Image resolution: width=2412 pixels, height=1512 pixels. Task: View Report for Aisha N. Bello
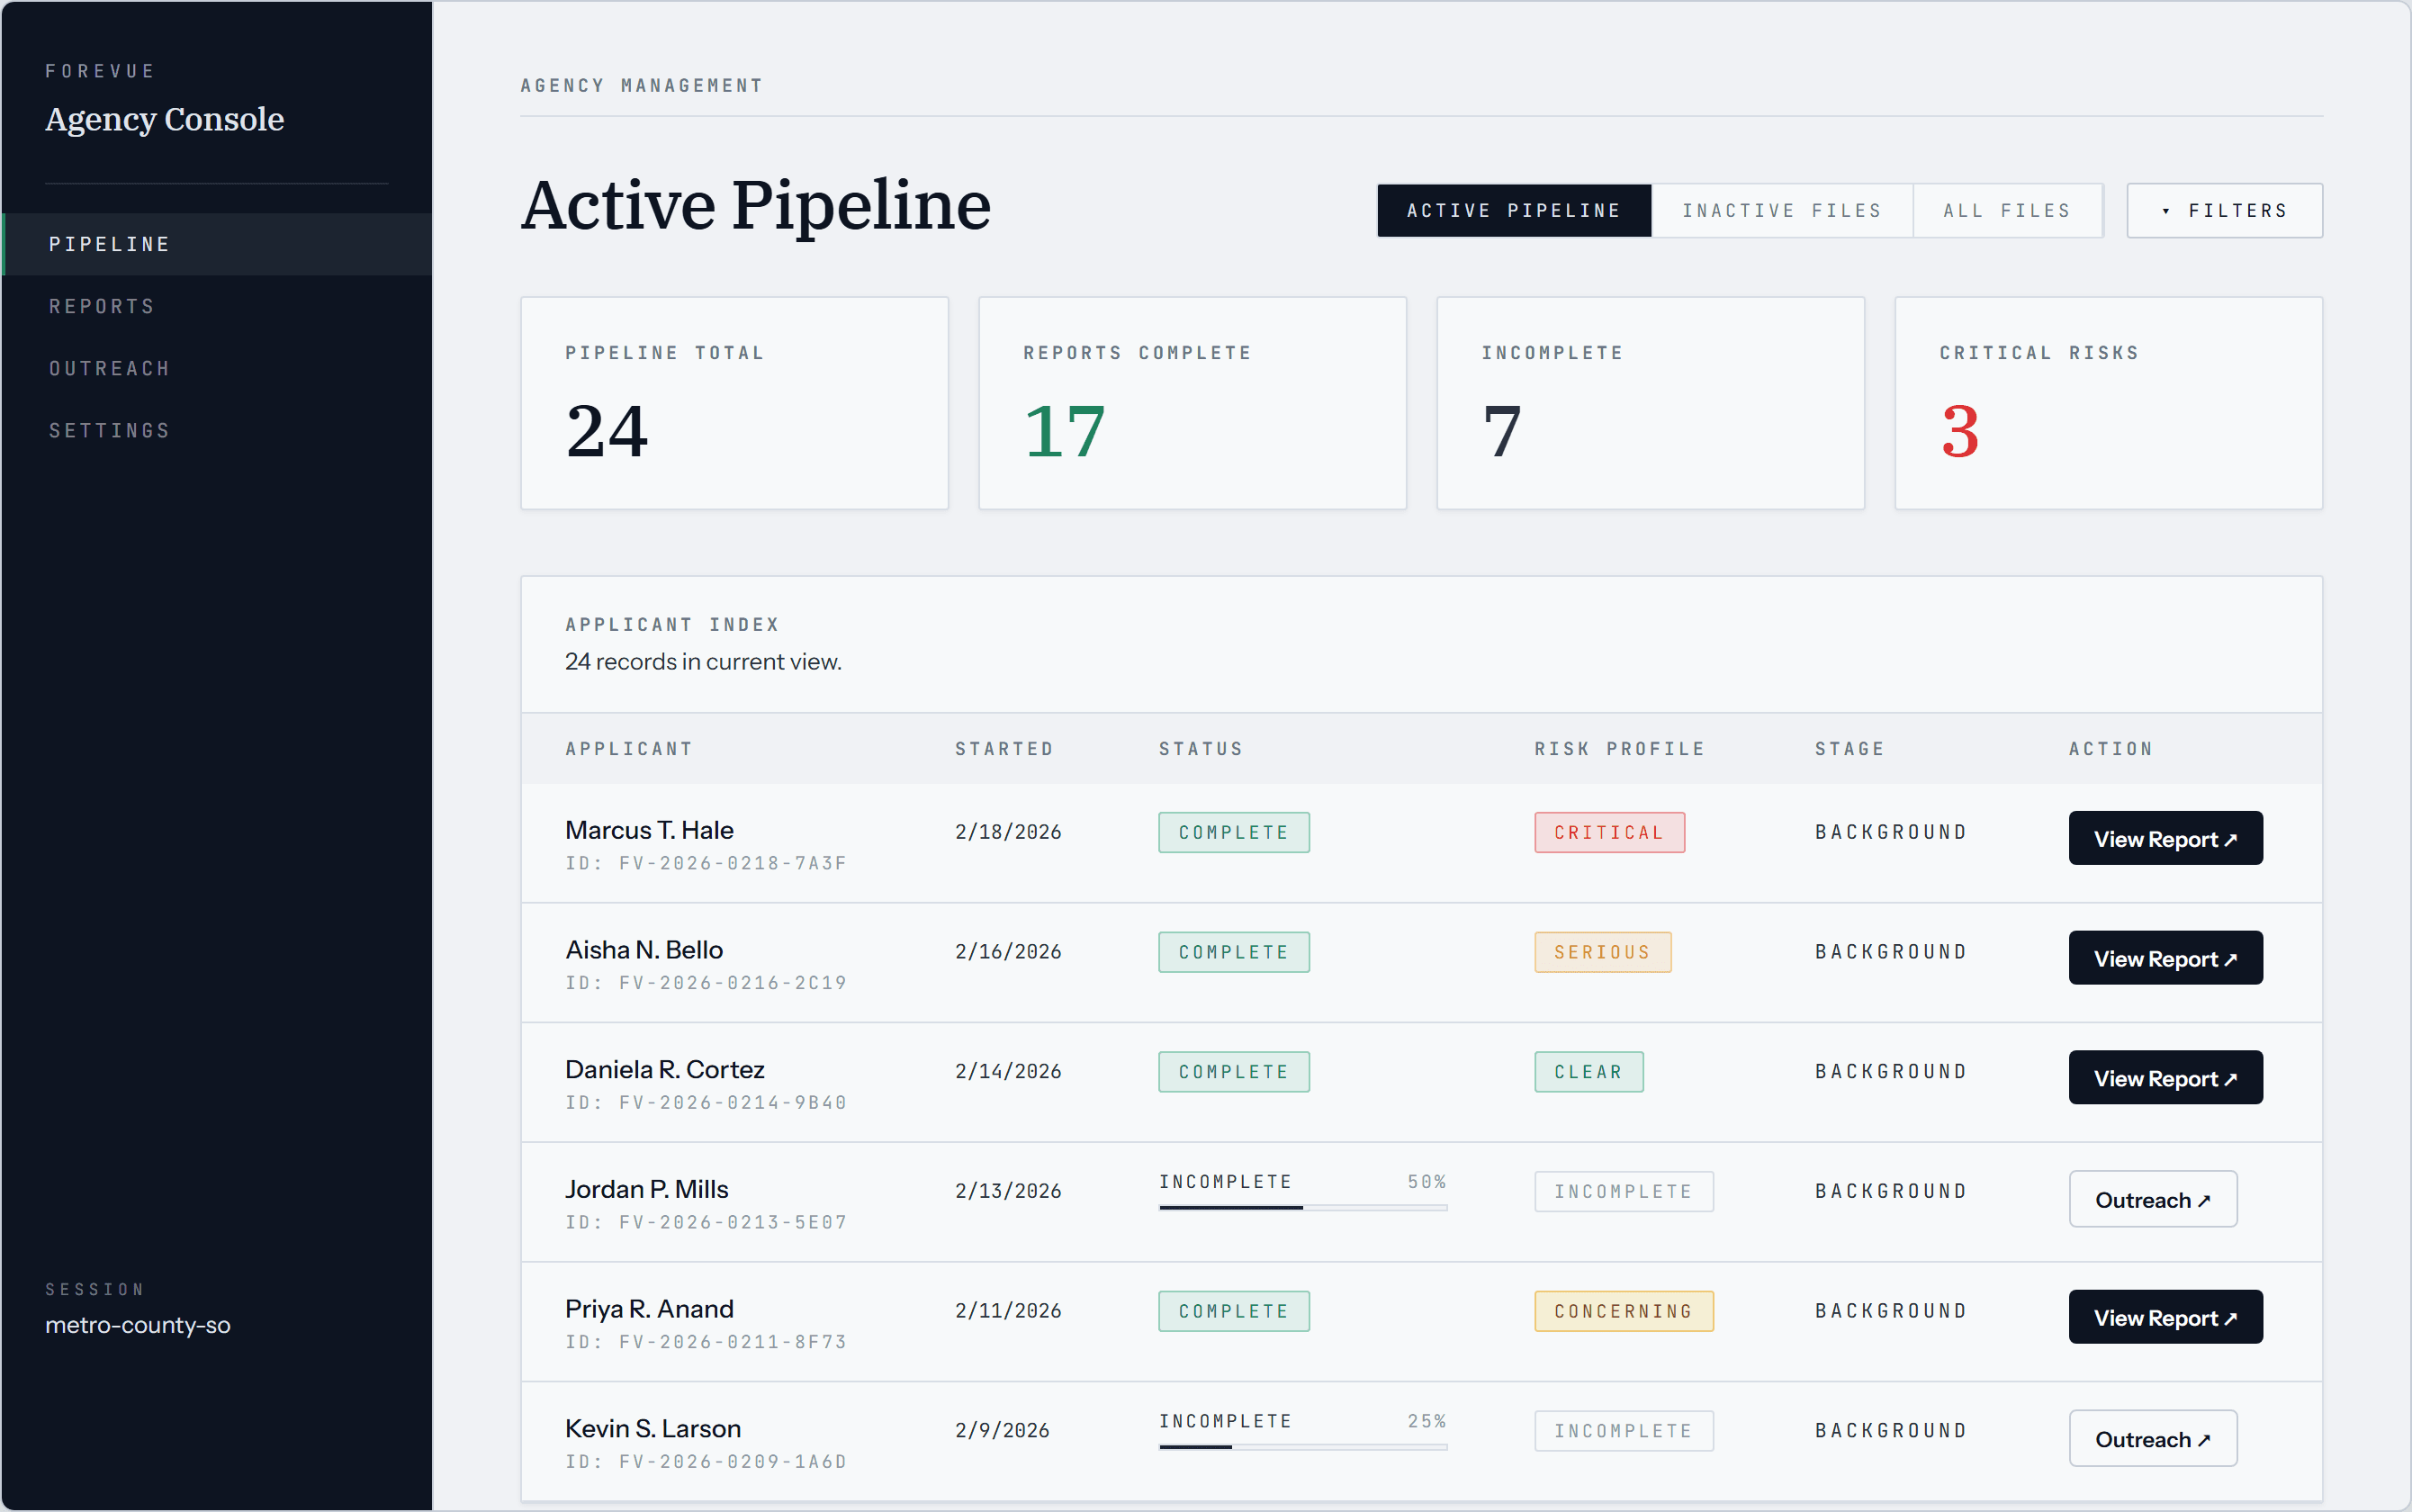point(2165,958)
